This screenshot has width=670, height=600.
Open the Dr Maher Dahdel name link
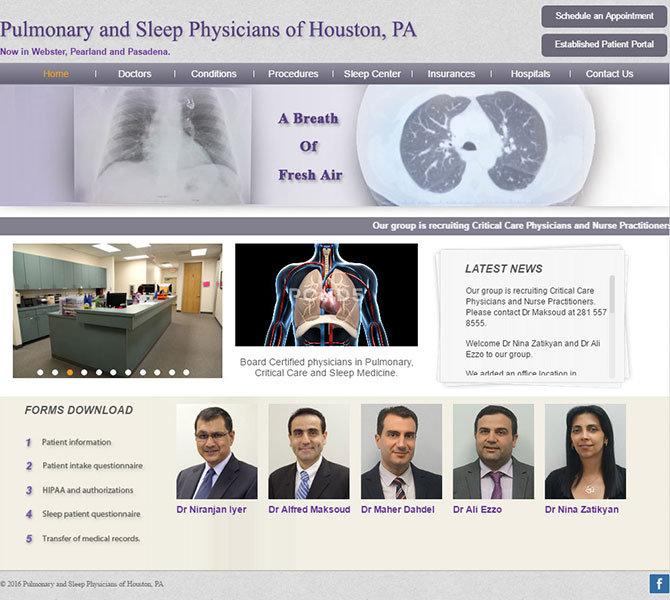pyautogui.click(x=398, y=509)
